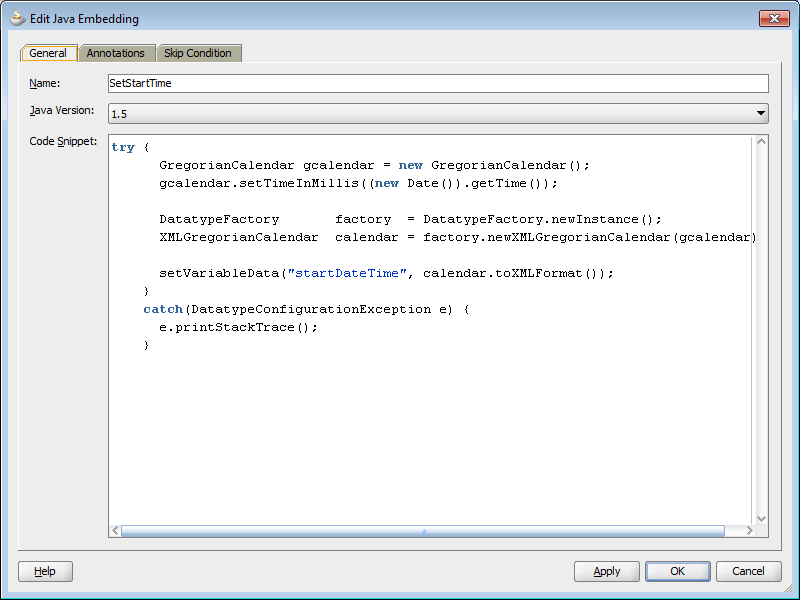Click the gcalendar.setTimeInMillis line
The image size is (800, 600).
(x=358, y=184)
